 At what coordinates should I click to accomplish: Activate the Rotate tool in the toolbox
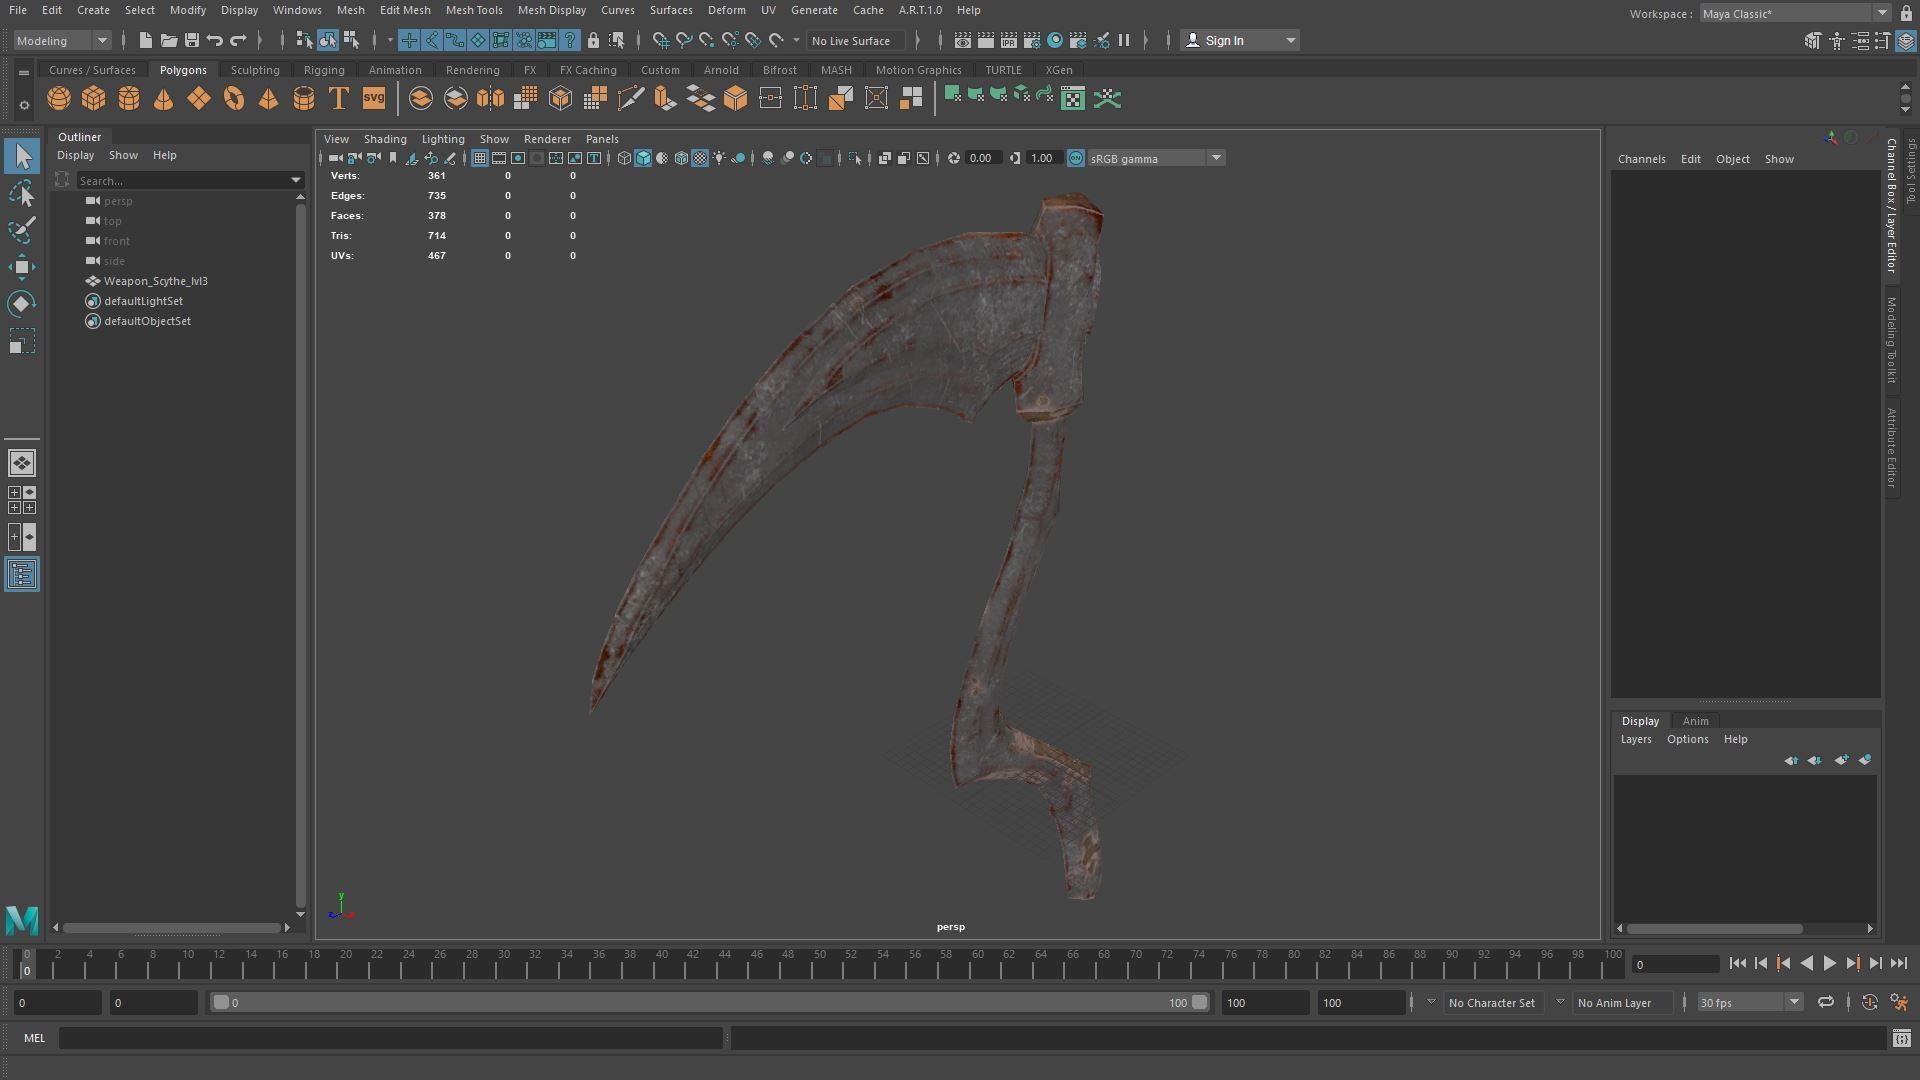tap(22, 303)
